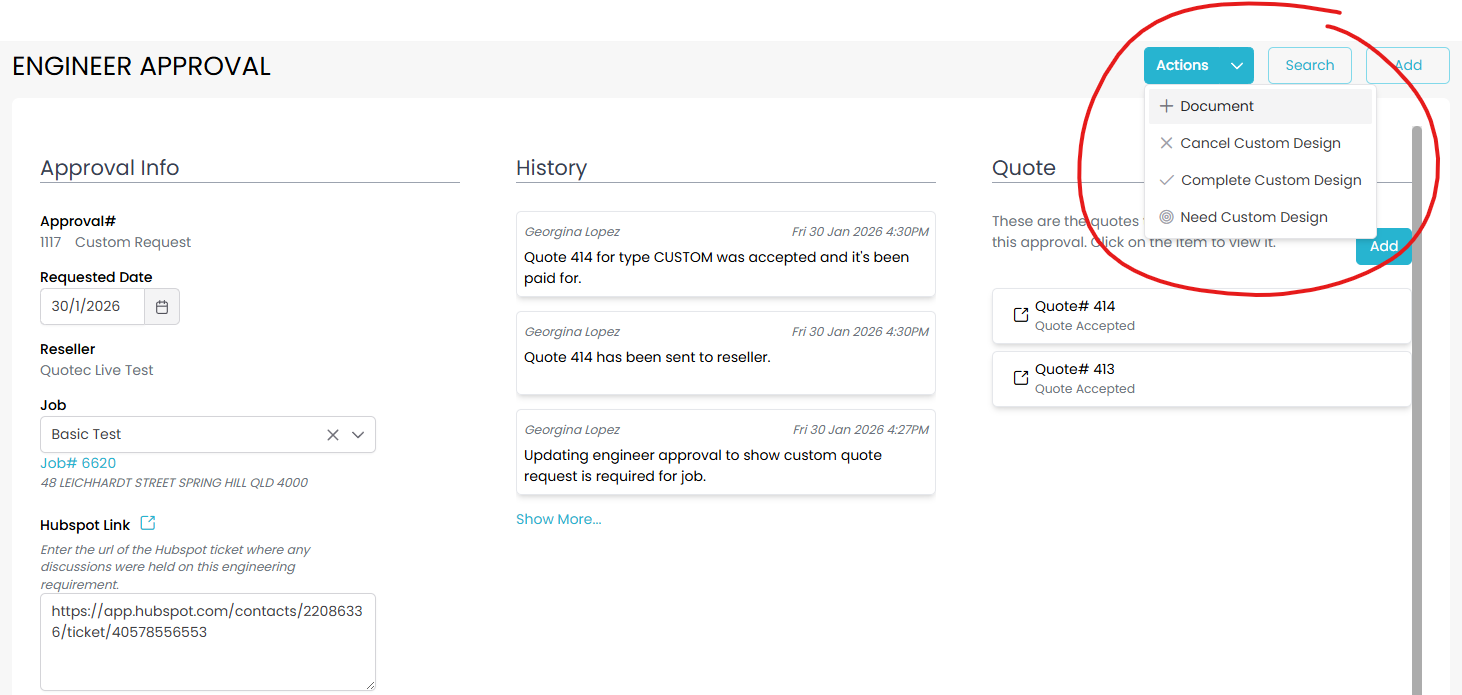Click the external link icon for Quote# 413
The width and height of the screenshot is (1462, 695).
1021,378
